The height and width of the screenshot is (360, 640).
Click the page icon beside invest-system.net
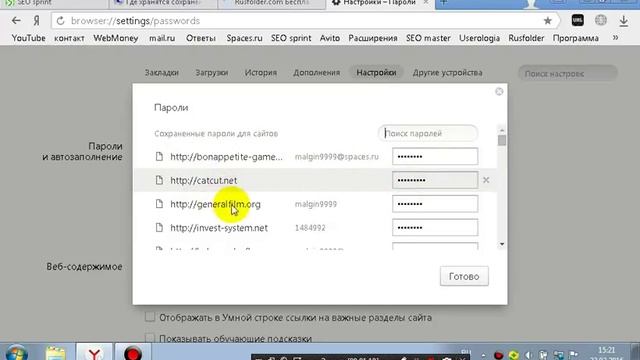159,227
